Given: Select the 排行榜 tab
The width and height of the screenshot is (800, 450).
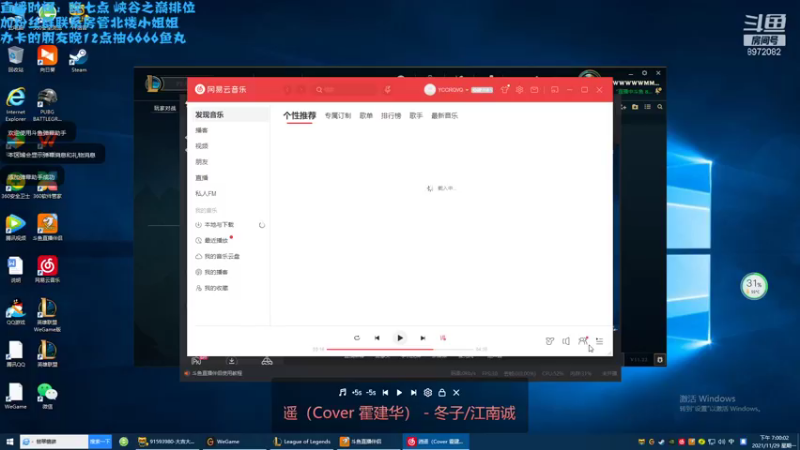Looking at the screenshot, I should point(391,116).
